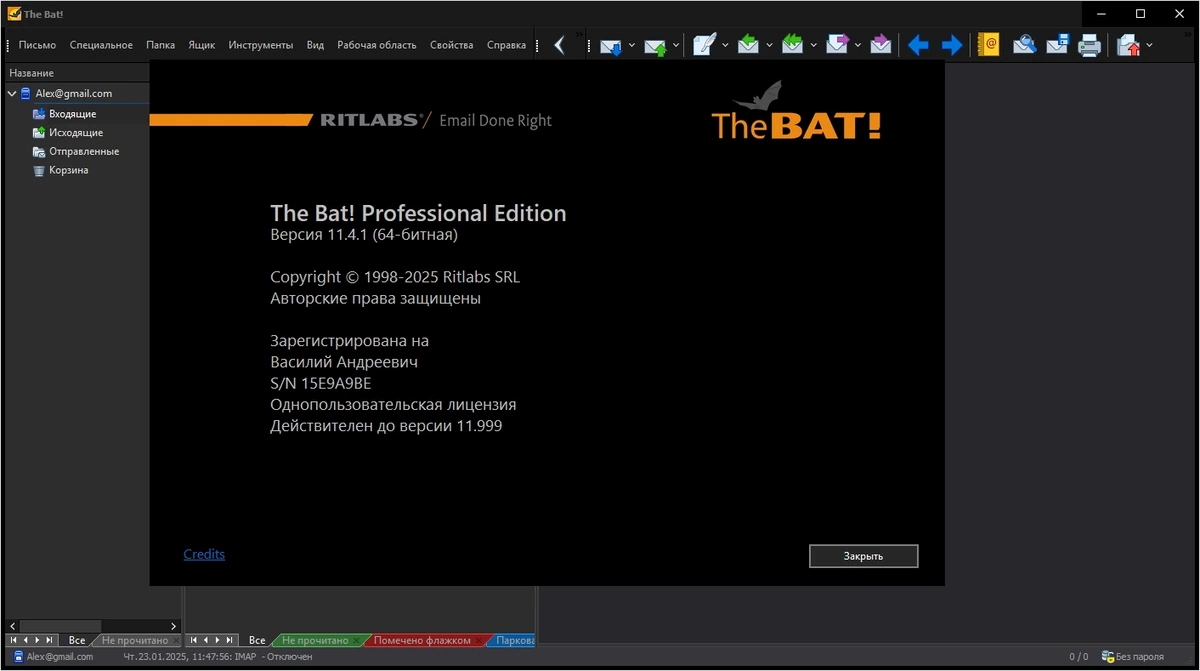Open the Письмо menu
This screenshot has width=1200, height=671.
(37, 45)
